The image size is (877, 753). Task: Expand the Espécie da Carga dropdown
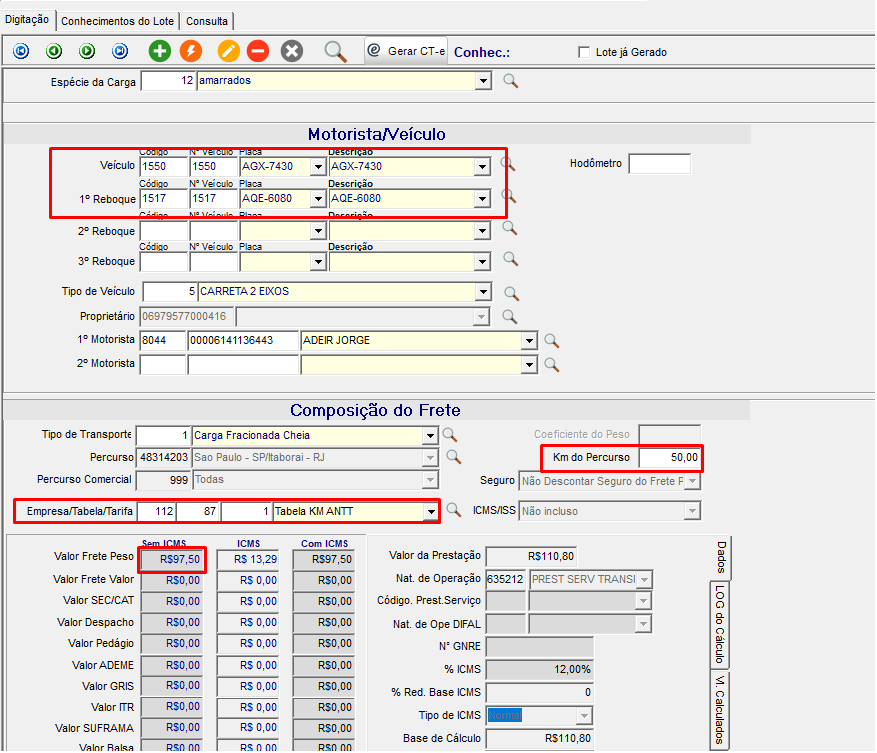coord(484,81)
